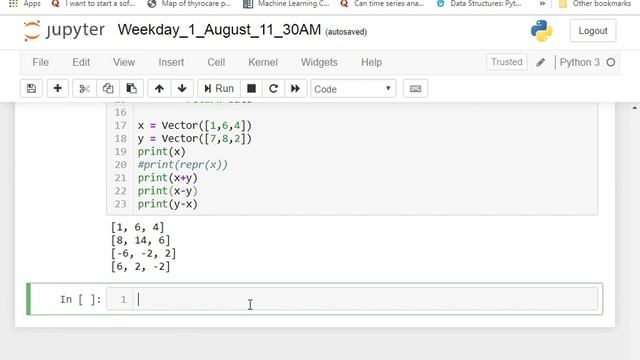This screenshot has width=640, height=360.
Task: Click the pencil edit mode icon
Action: coord(540,62)
